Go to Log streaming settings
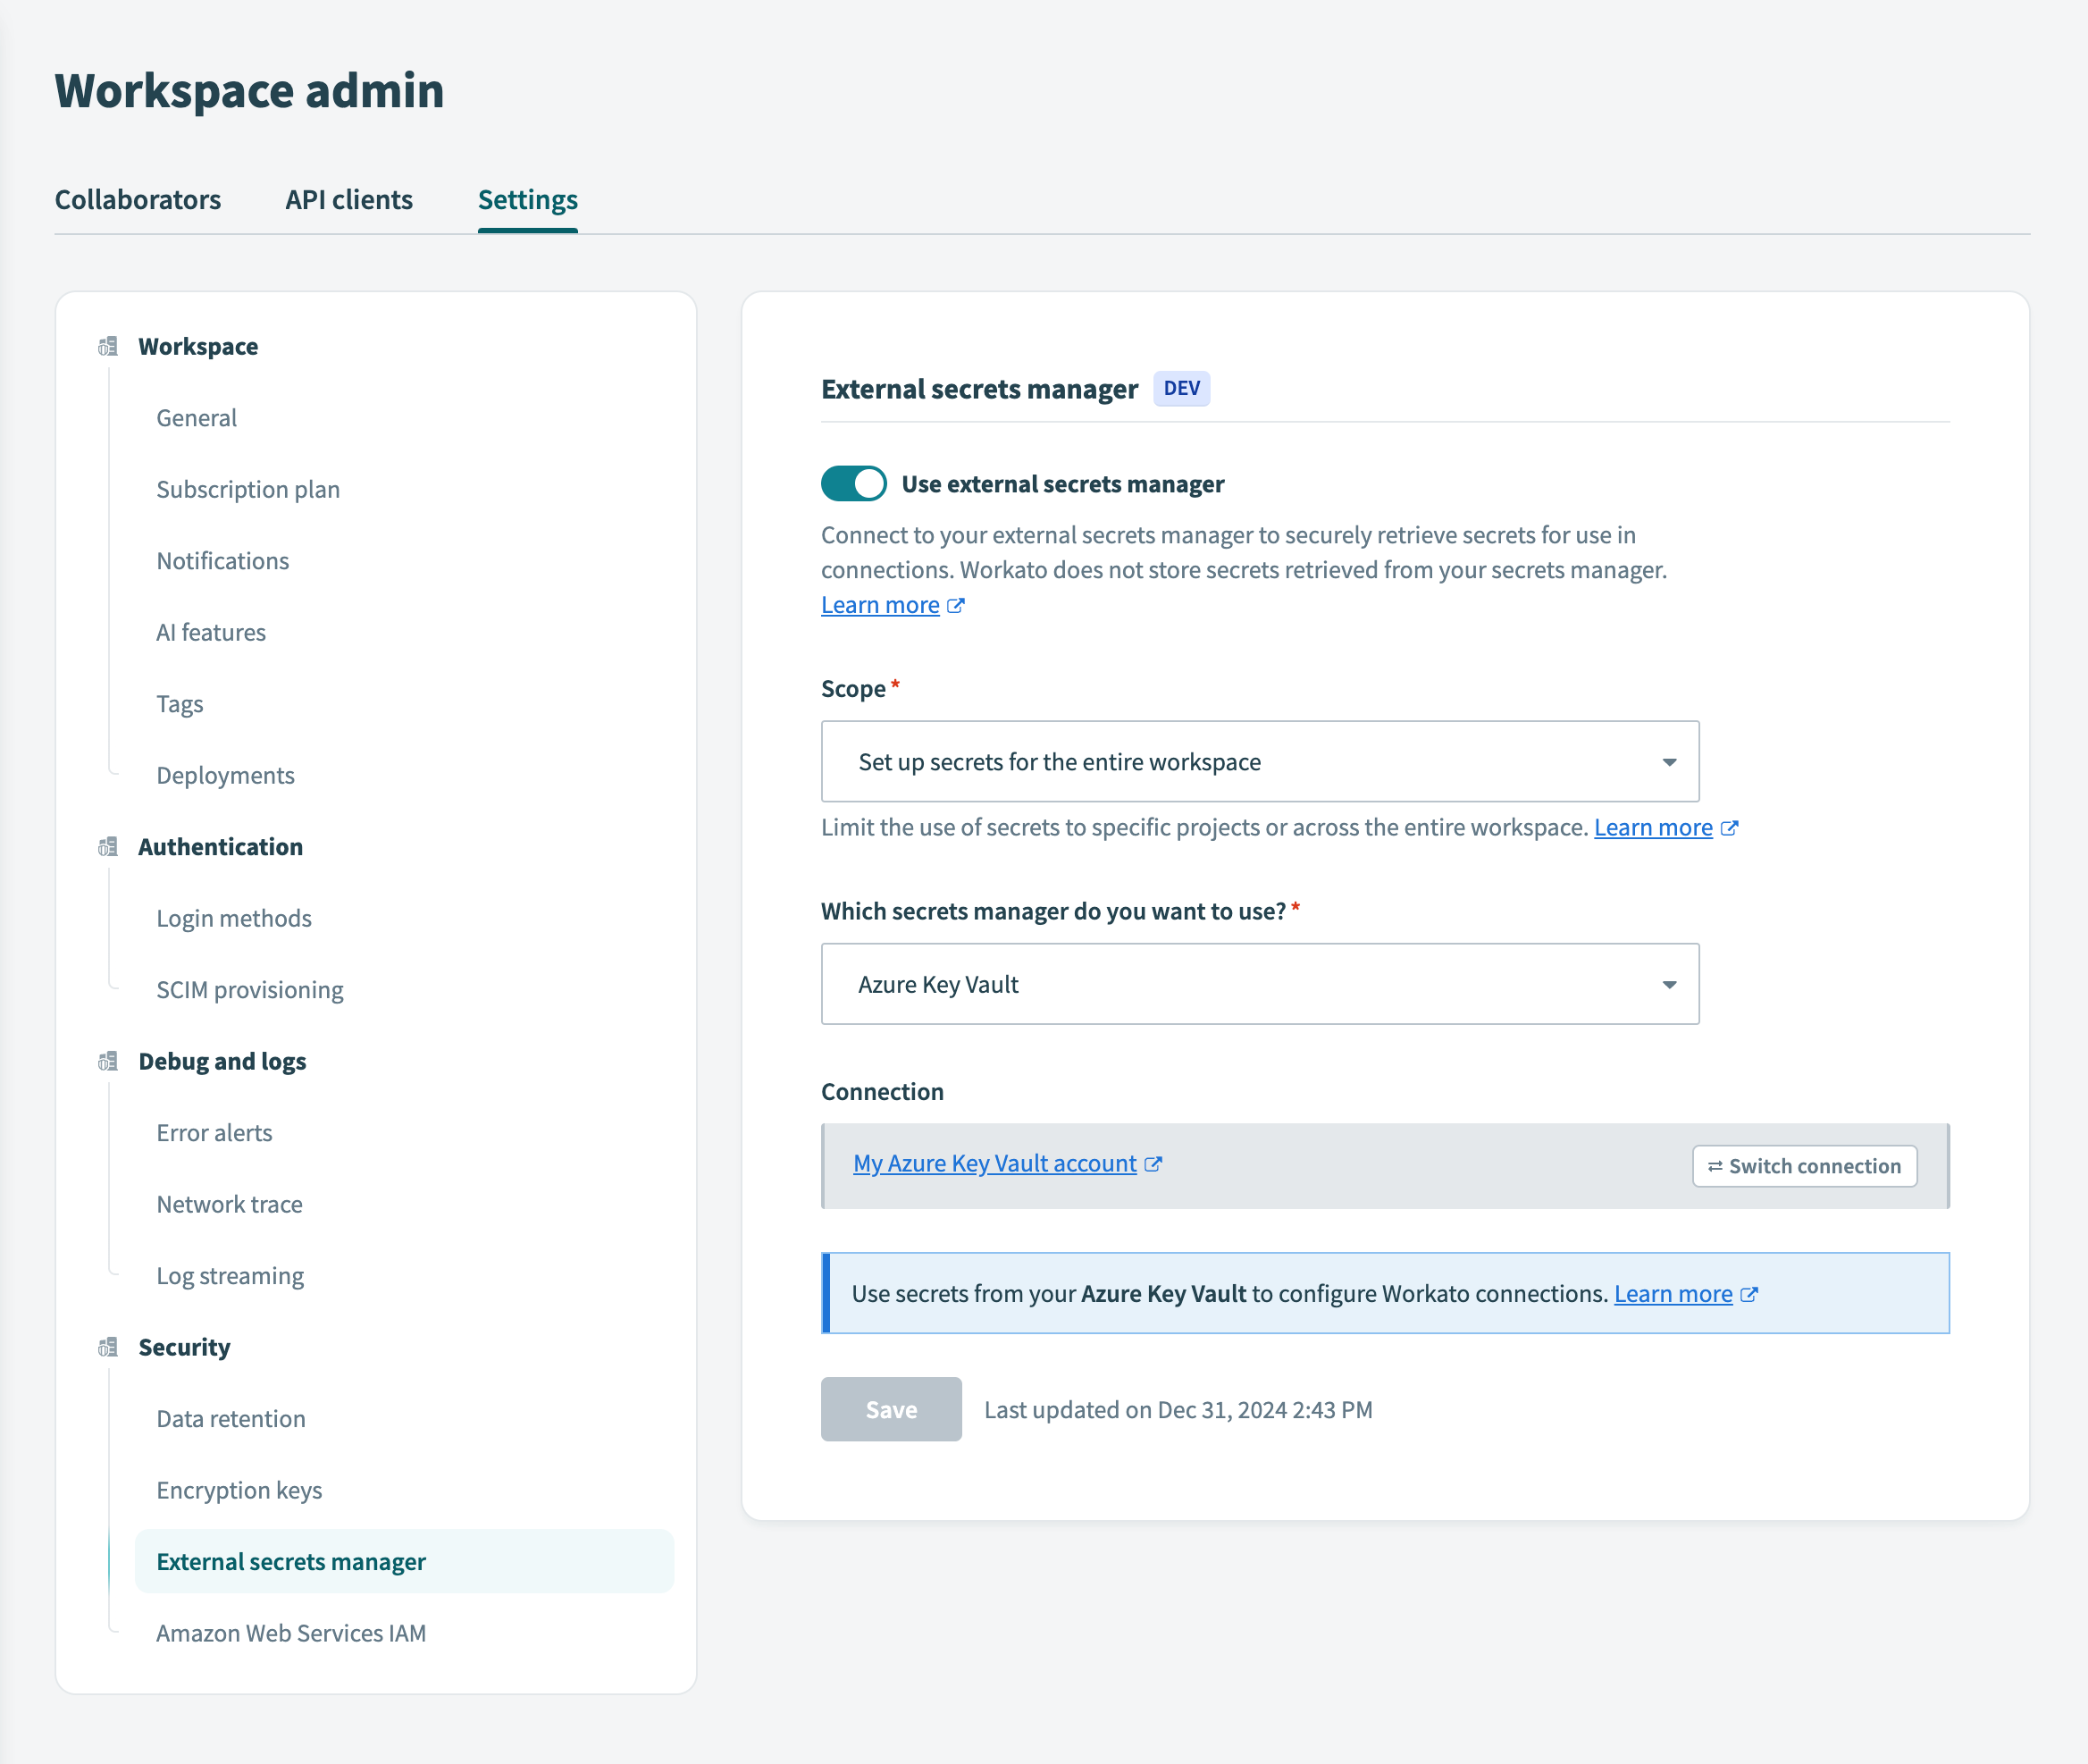This screenshot has height=1764, width=2088. [230, 1276]
